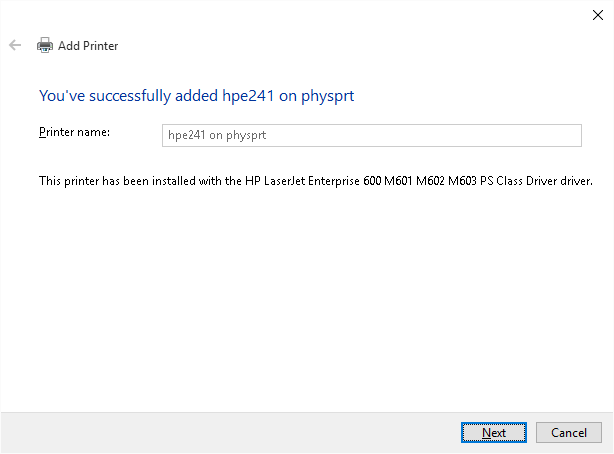This screenshot has width=614, height=454.
Task: Click the "Add Printer" window title text
Action: (88, 46)
